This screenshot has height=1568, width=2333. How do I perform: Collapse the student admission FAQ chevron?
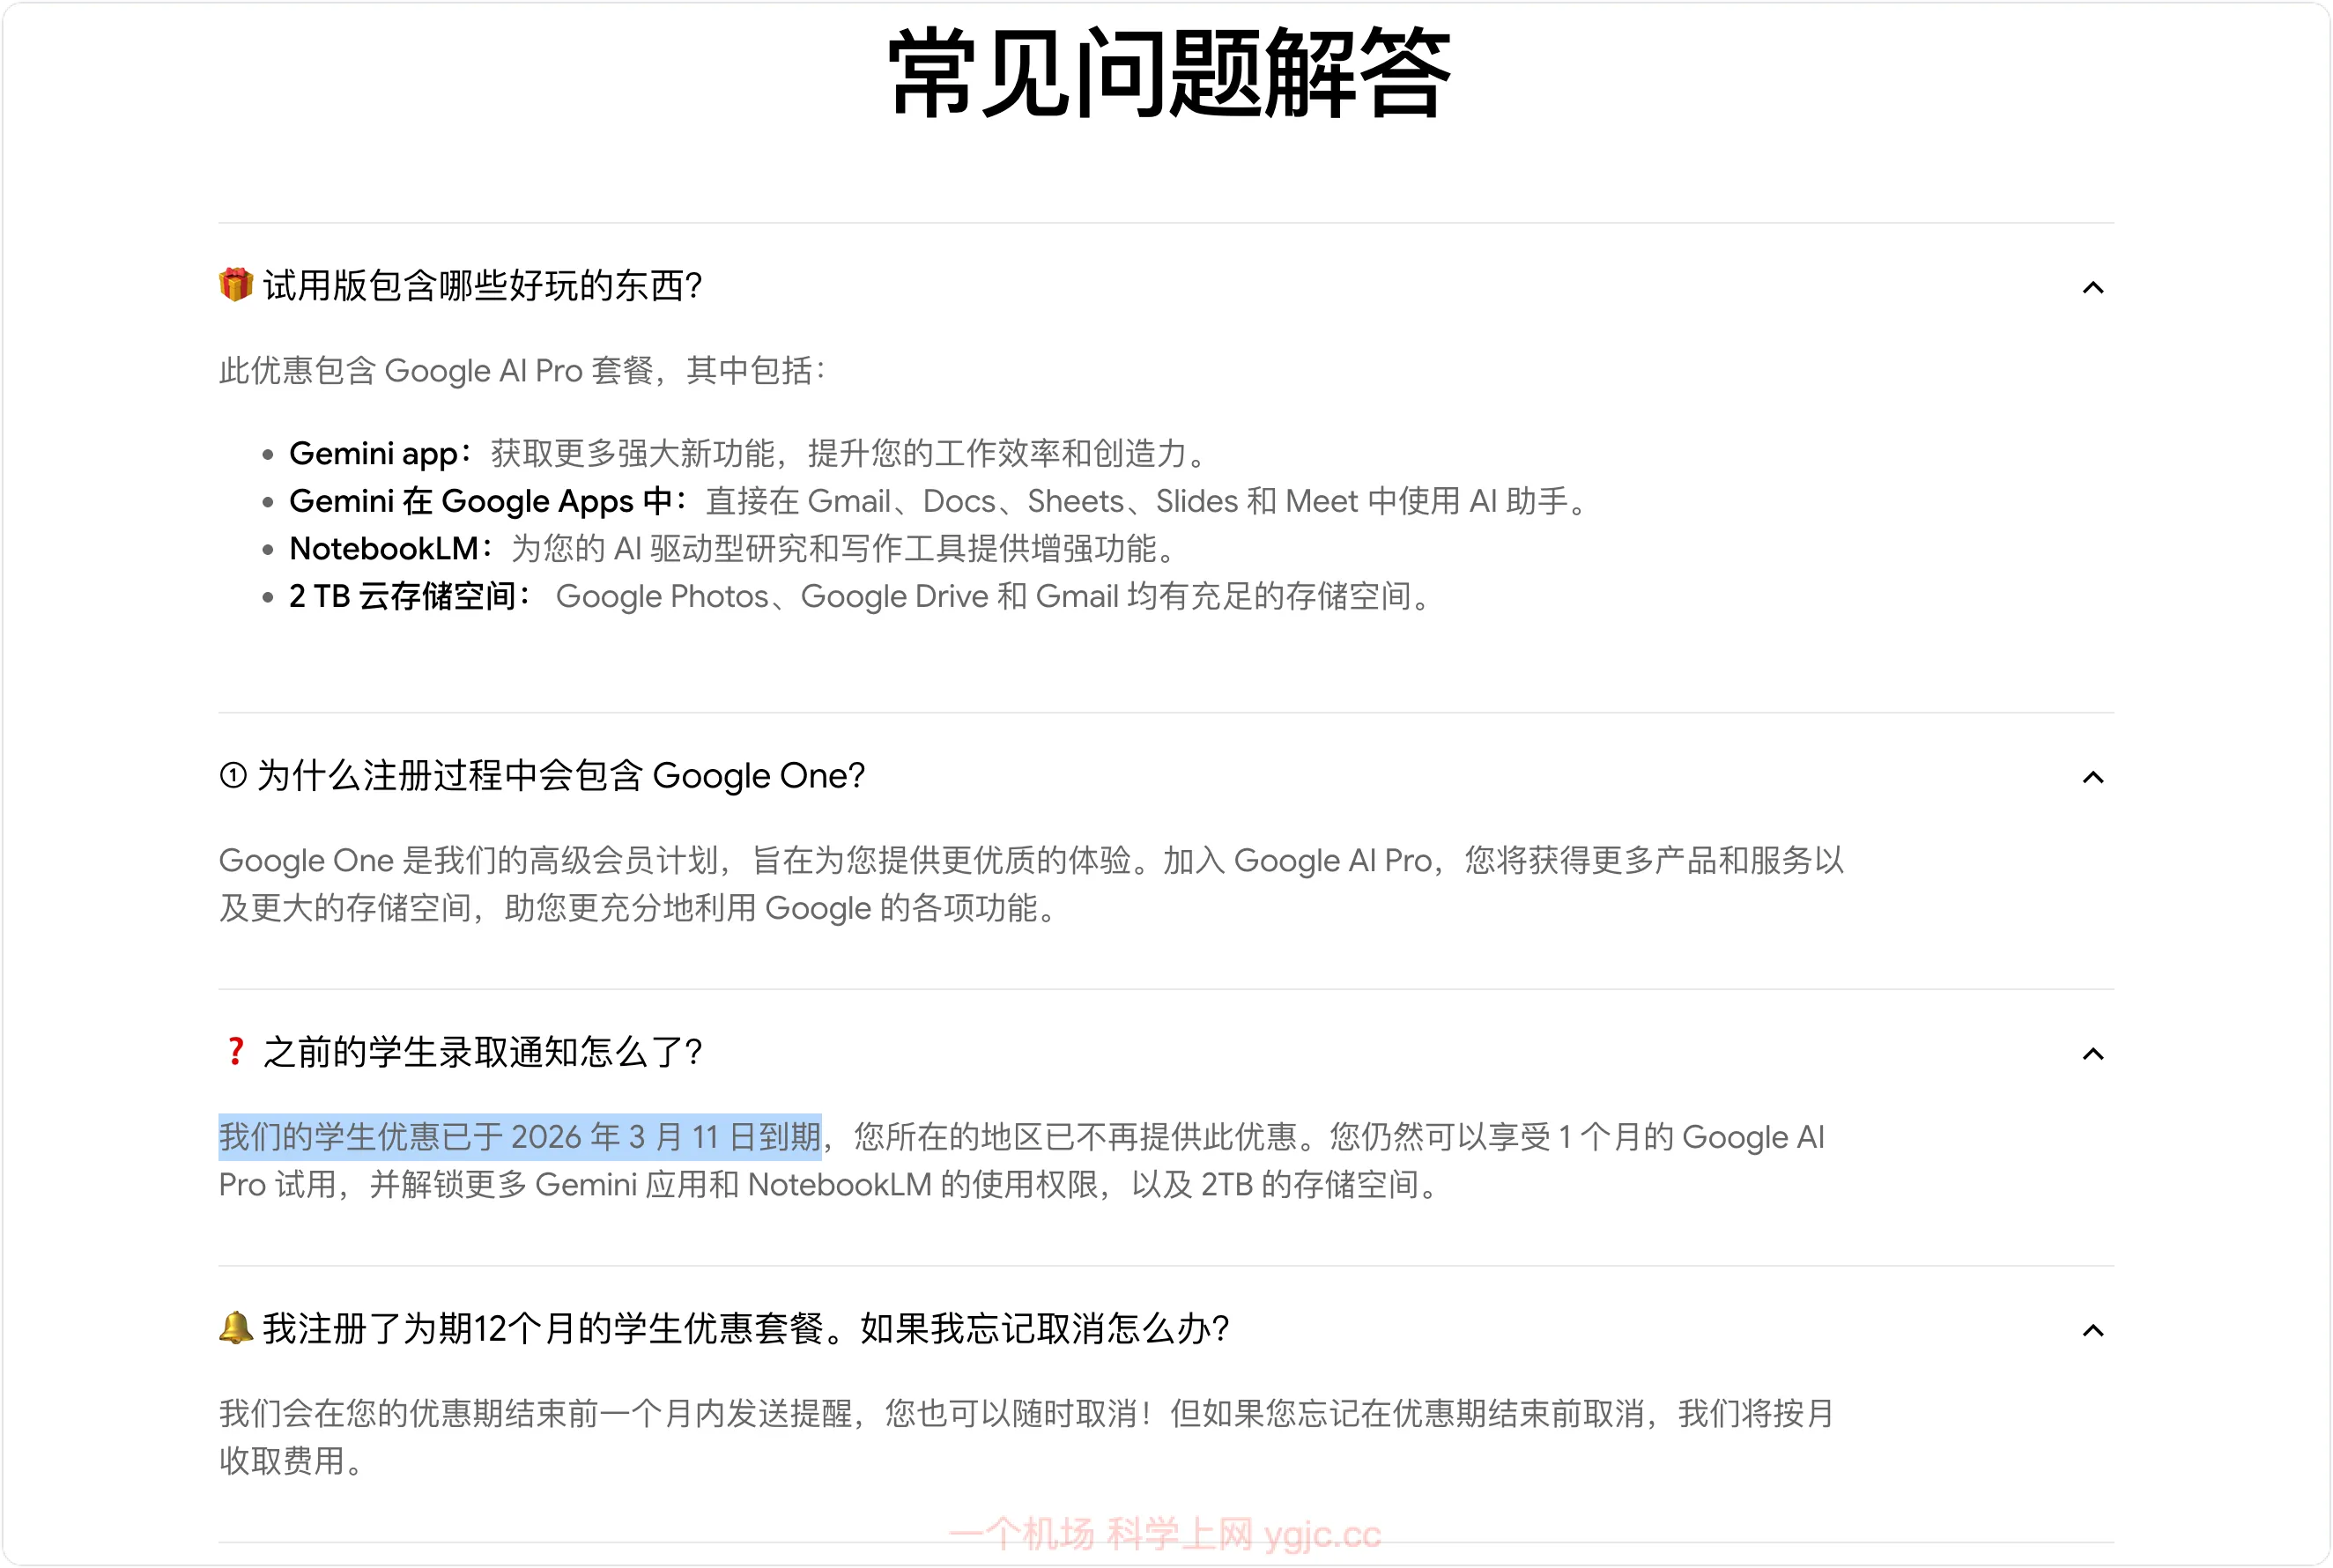coord(2092,1054)
